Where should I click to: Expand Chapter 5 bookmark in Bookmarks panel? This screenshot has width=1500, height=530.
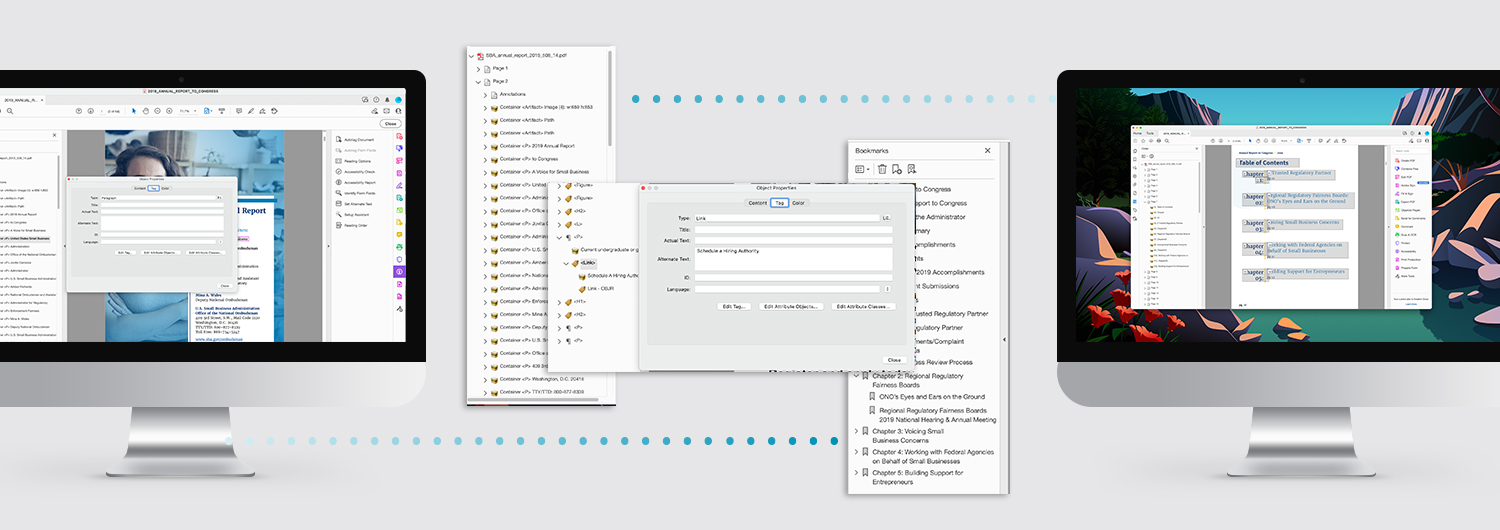(x=856, y=473)
